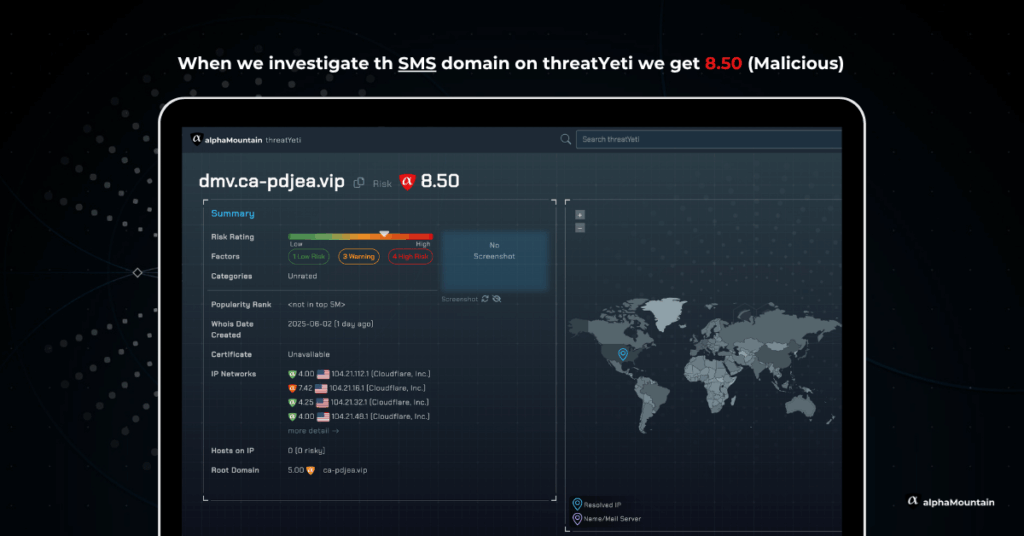The width and height of the screenshot is (1024, 536).
Task: Click the Unrated categories value
Action: pos(302,276)
